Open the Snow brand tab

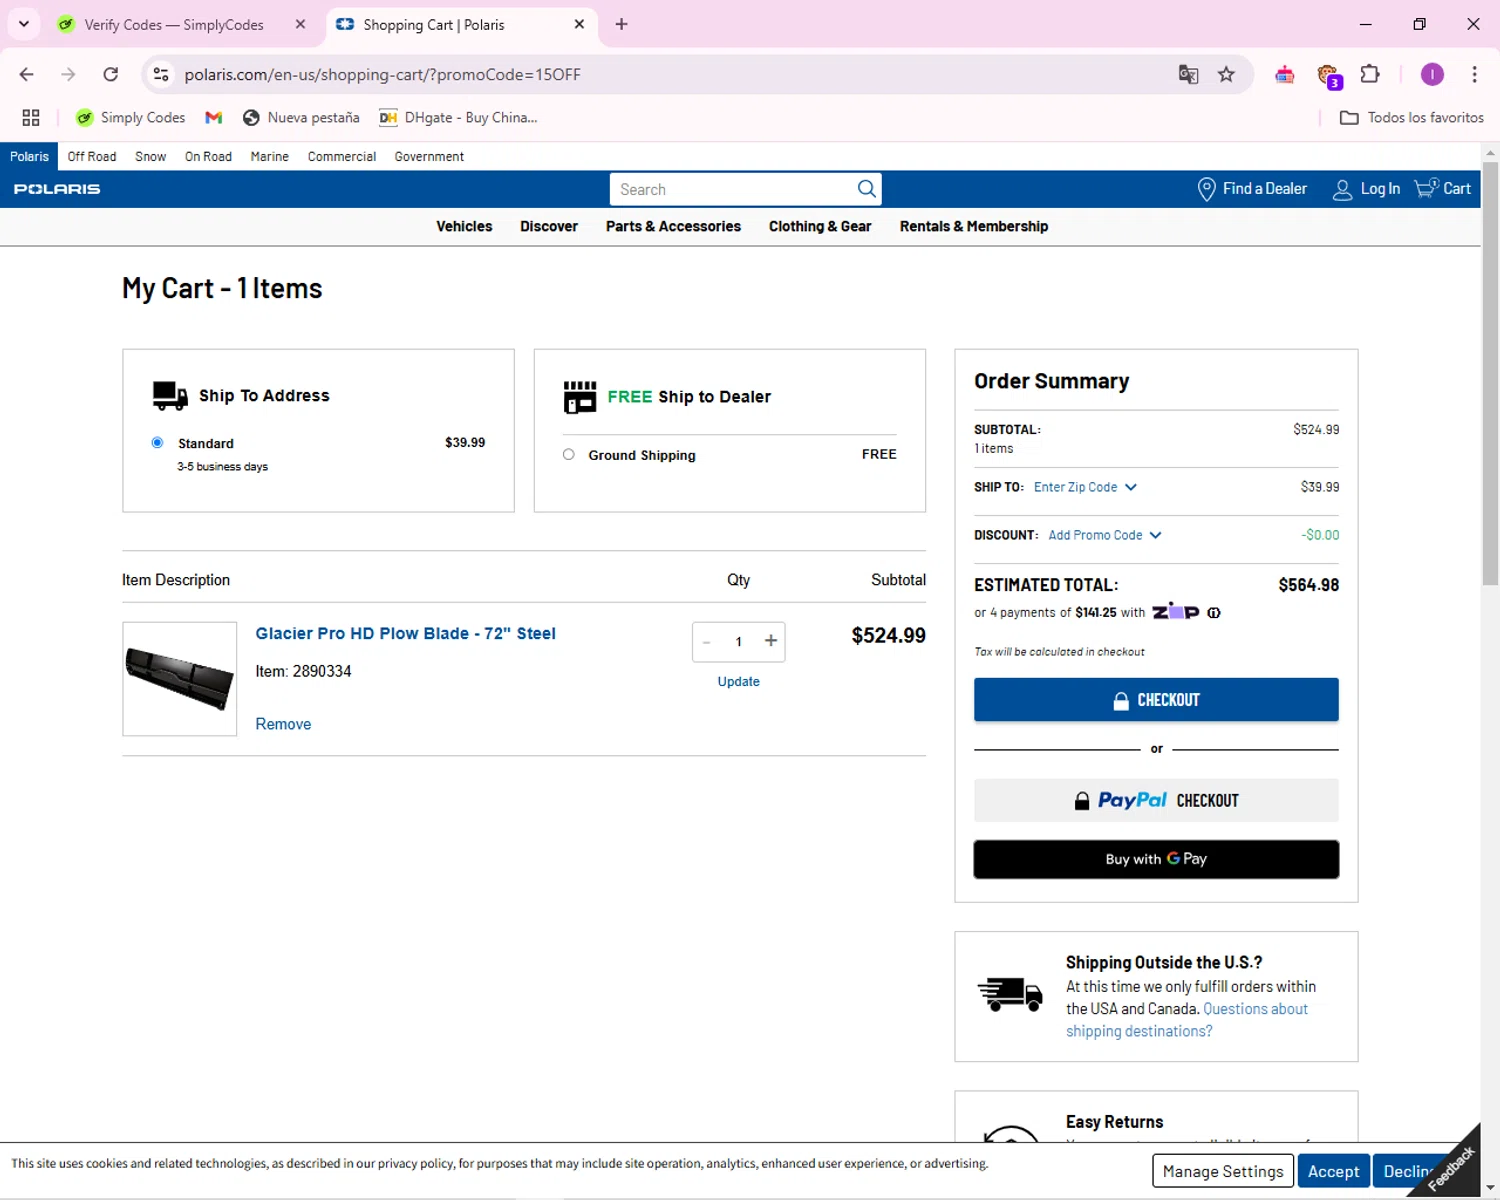(x=151, y=157)
